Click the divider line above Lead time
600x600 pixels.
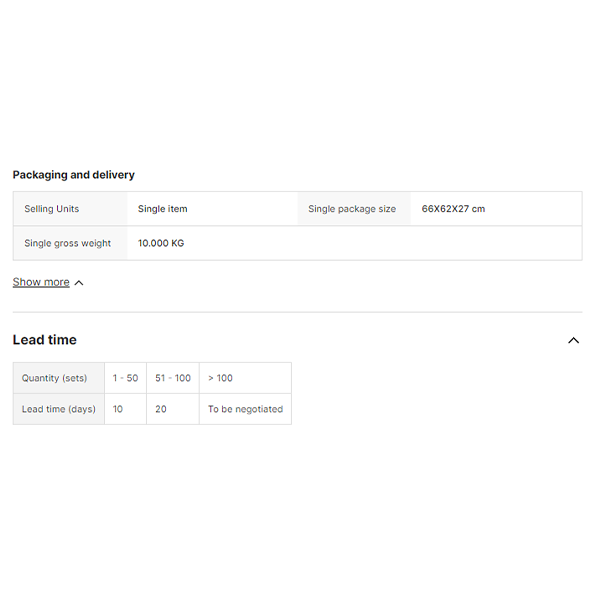click(297, 312)
